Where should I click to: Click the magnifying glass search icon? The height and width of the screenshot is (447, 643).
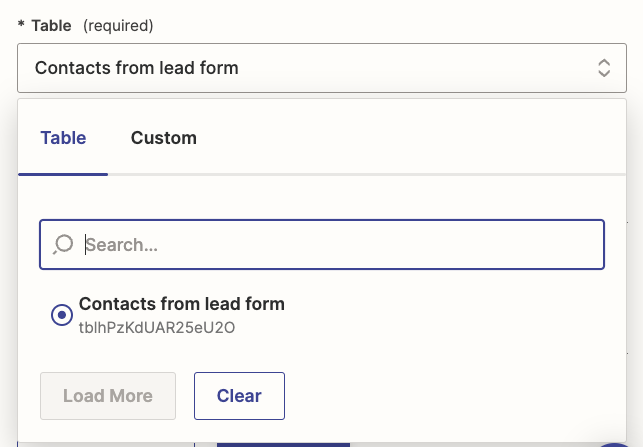pyautogui.click(x=63, y=244)
